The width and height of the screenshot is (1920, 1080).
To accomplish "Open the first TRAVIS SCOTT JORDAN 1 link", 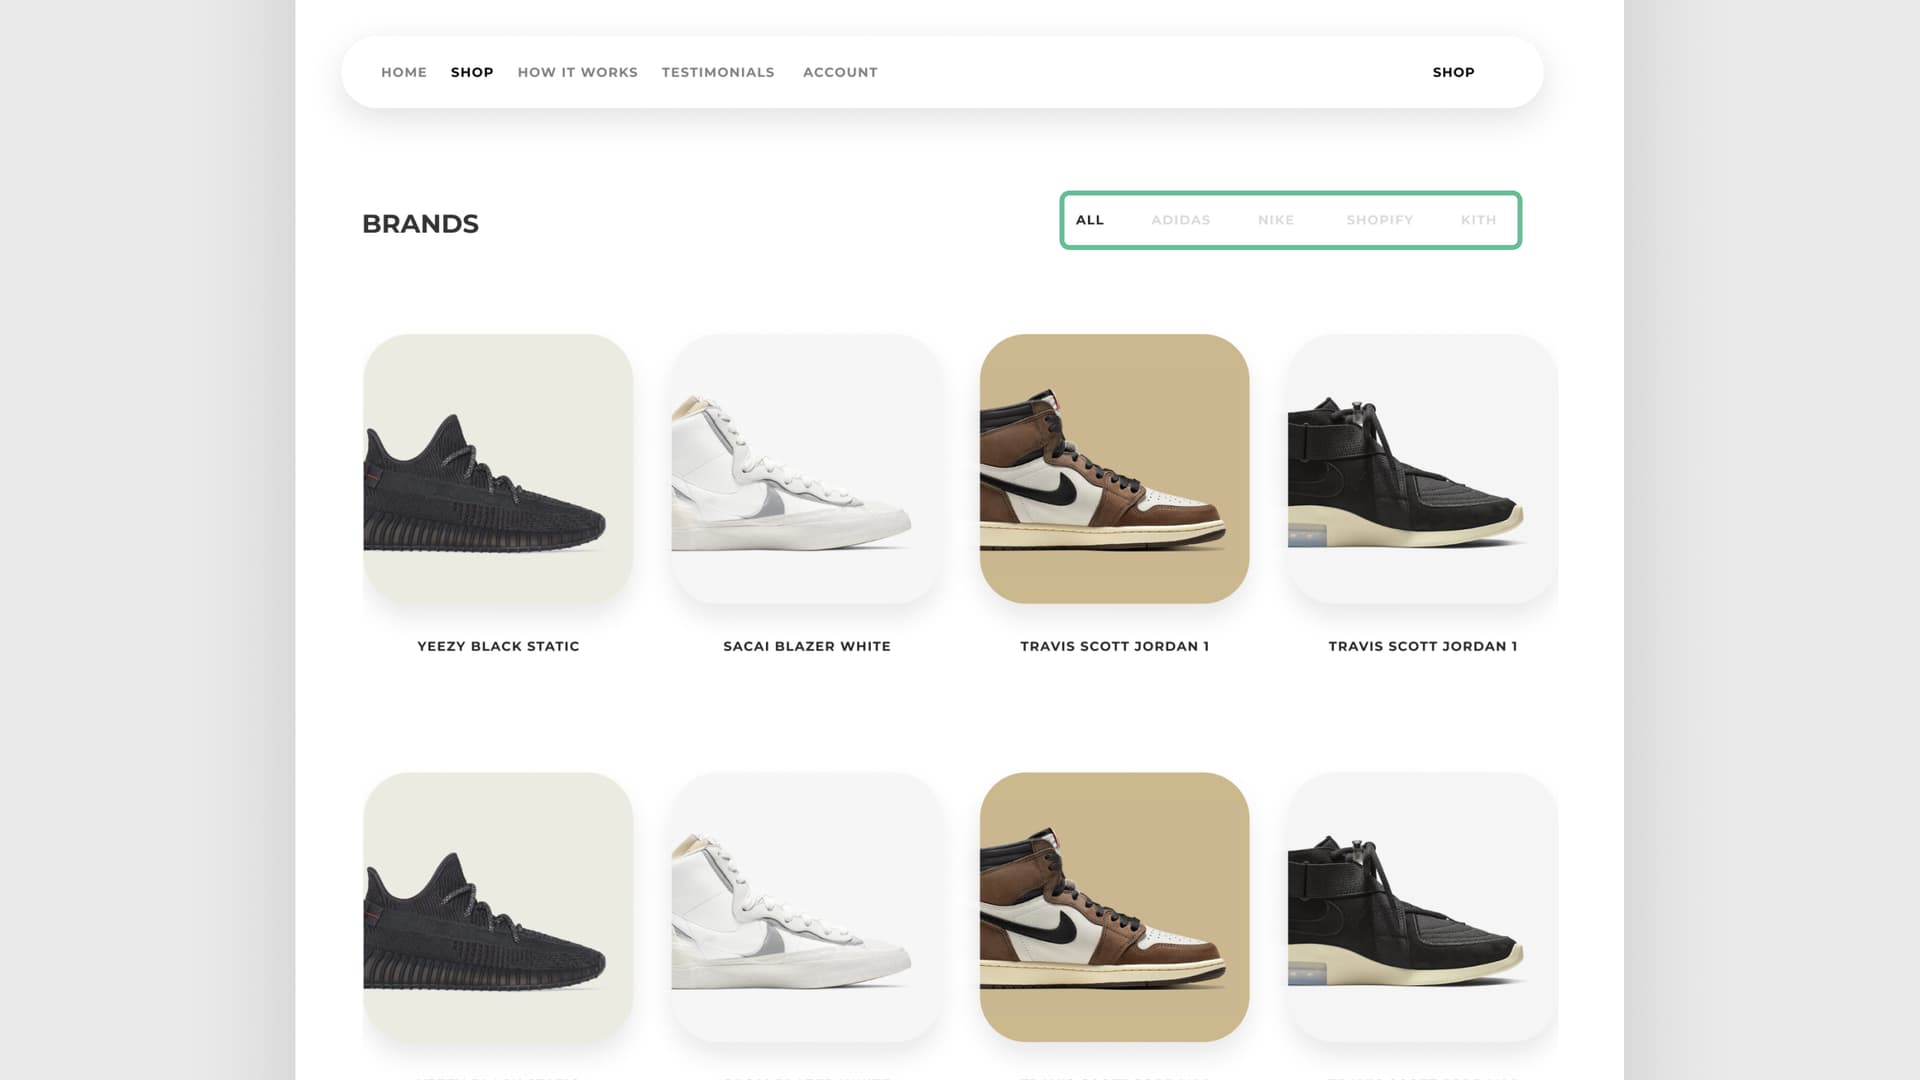I will click(x=1114, y=646).
